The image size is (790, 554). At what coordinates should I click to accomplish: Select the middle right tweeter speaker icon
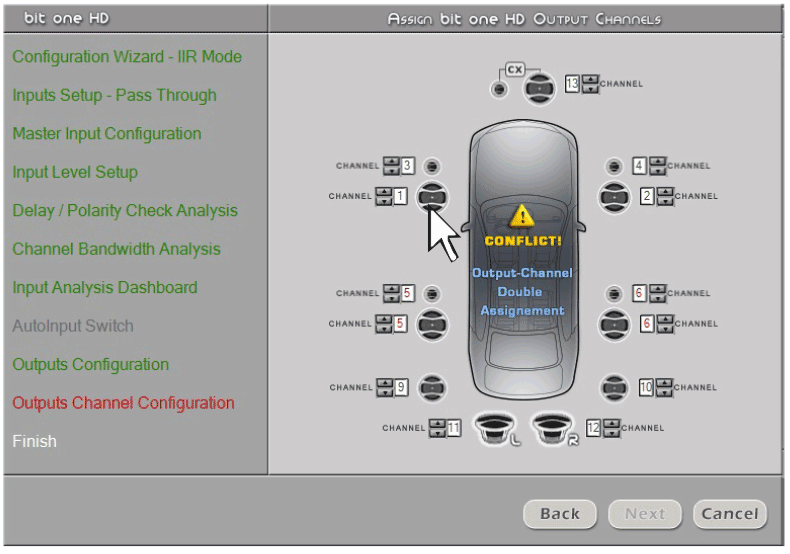[x=614, y=294]
